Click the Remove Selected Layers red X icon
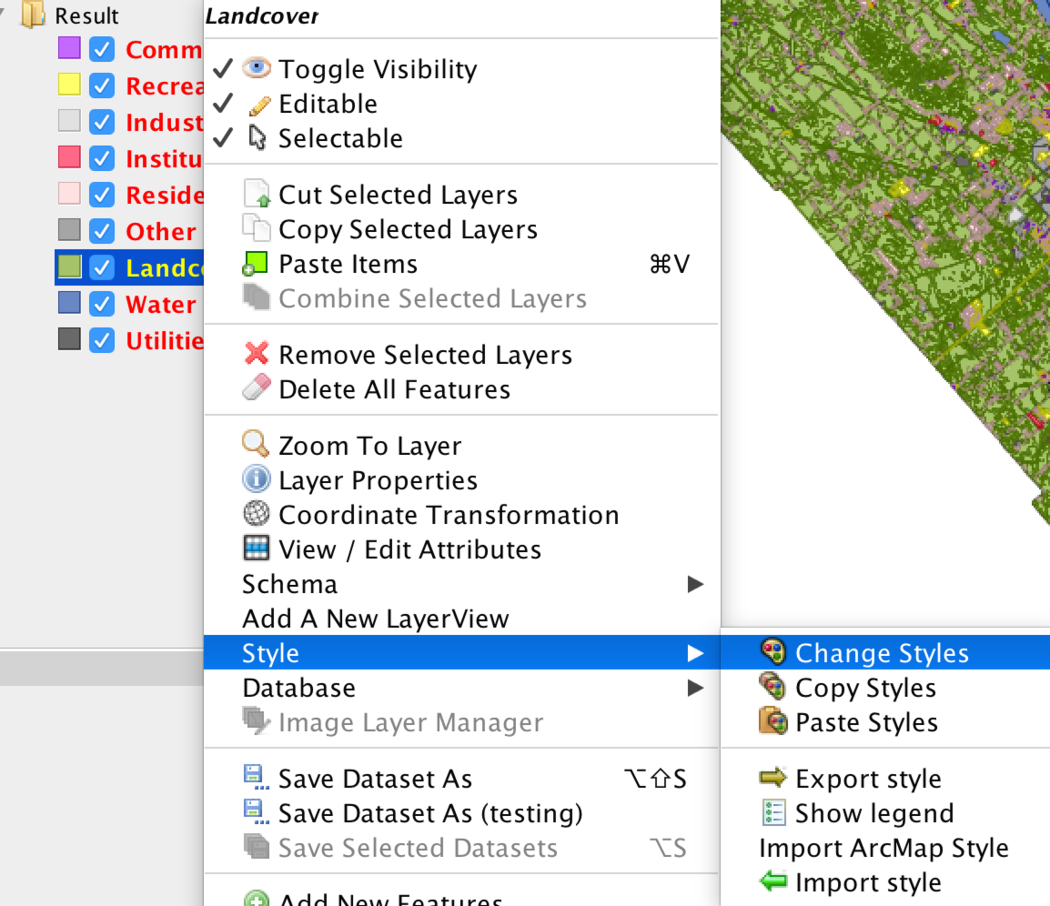The width and height of the screenshot is (1050, 906). [256, 354]
